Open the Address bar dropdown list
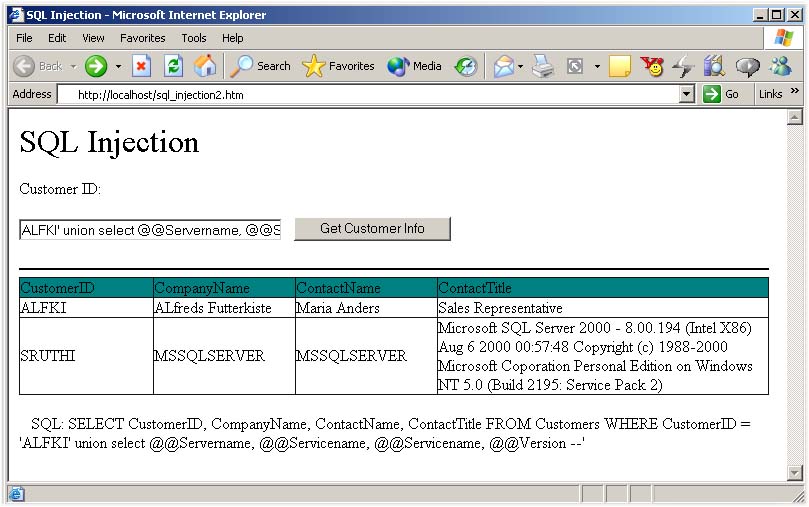Image resolution: width=809 pixels, height=507 pixels. [x=686, y=94]
